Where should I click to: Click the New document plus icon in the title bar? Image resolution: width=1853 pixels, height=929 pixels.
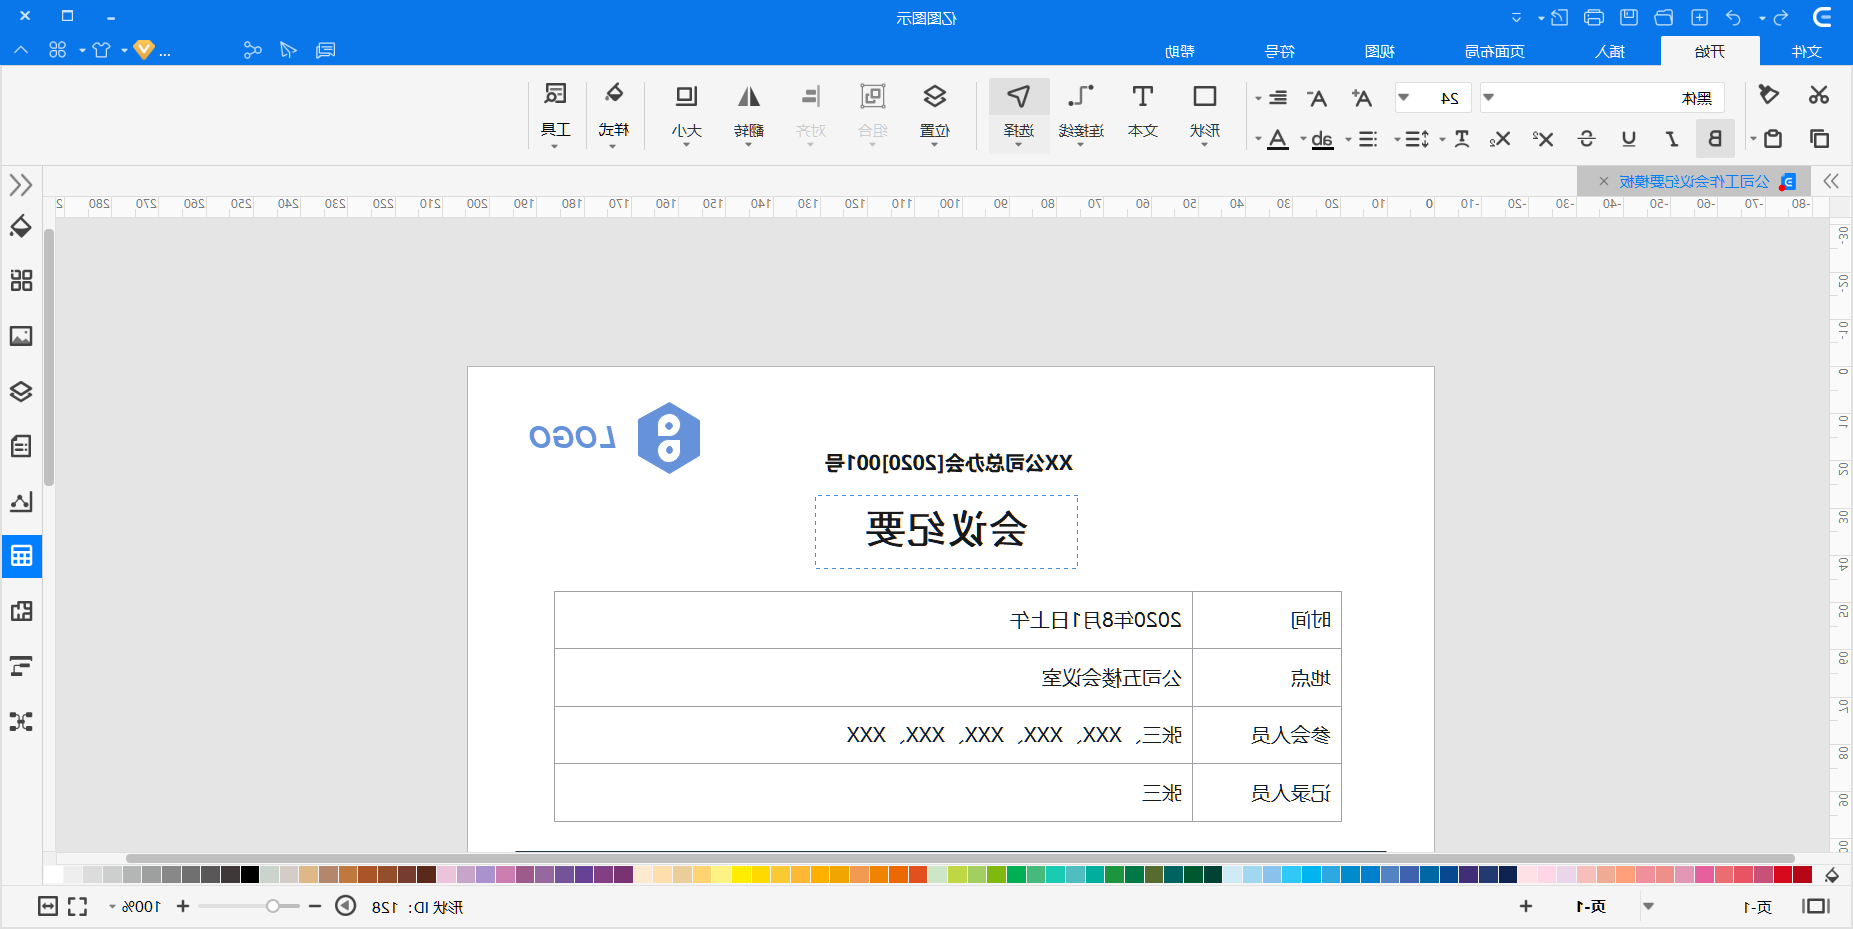click(x=1699, y=17)
